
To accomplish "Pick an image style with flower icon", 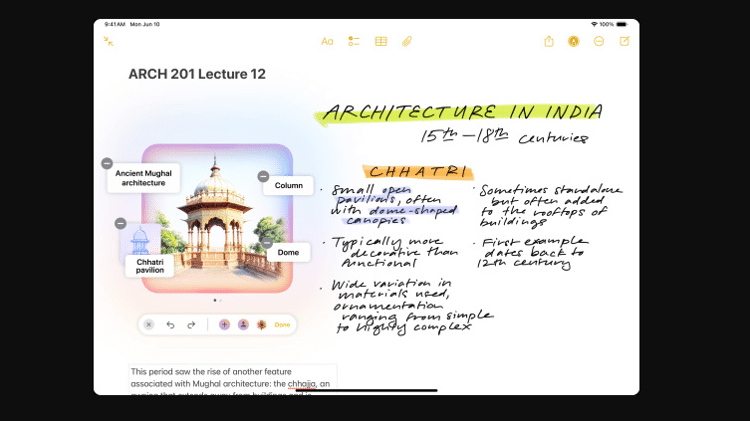I will [x=262, y=325].
